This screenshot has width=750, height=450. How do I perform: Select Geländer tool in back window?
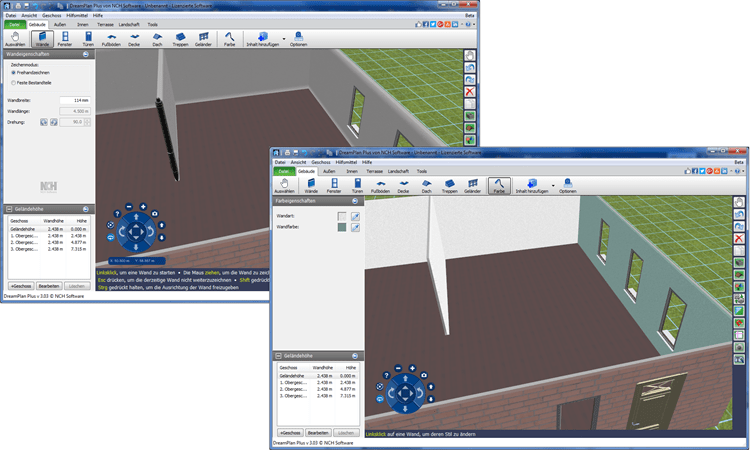(x=203, y=39)
